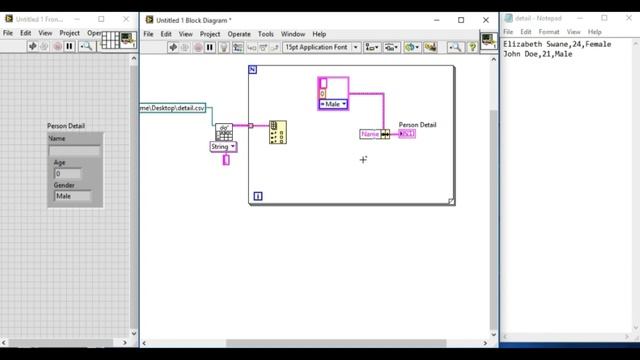Click the Search magnifier in Front Panel

point(86,46)
